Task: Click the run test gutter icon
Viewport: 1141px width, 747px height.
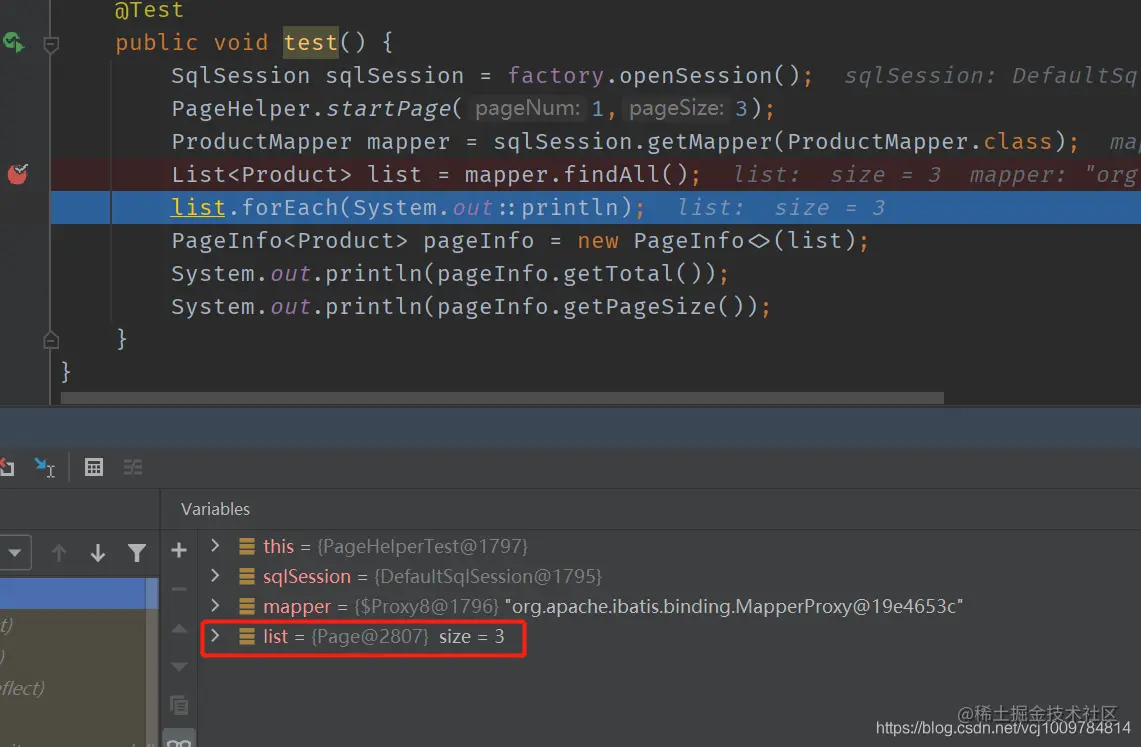Action: [13, 42]
